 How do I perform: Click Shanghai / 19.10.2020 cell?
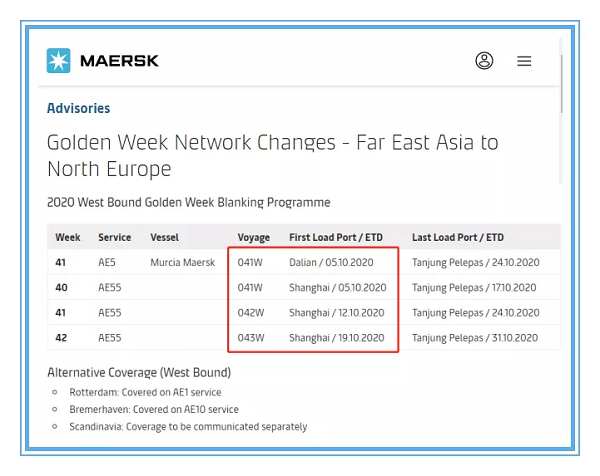coord(336,338)
